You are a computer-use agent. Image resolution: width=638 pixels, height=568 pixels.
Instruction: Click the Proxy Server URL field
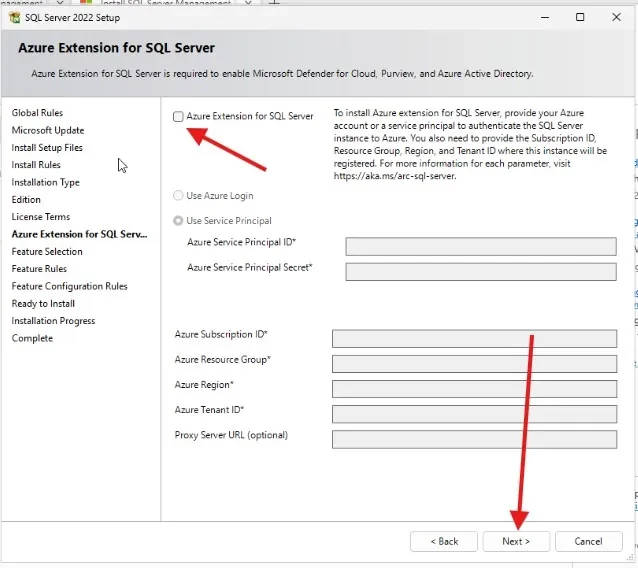point(474,438)
